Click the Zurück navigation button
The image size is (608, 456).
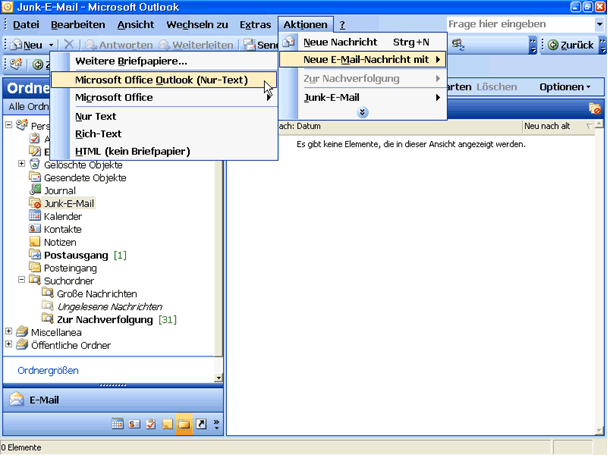point(571,45)
